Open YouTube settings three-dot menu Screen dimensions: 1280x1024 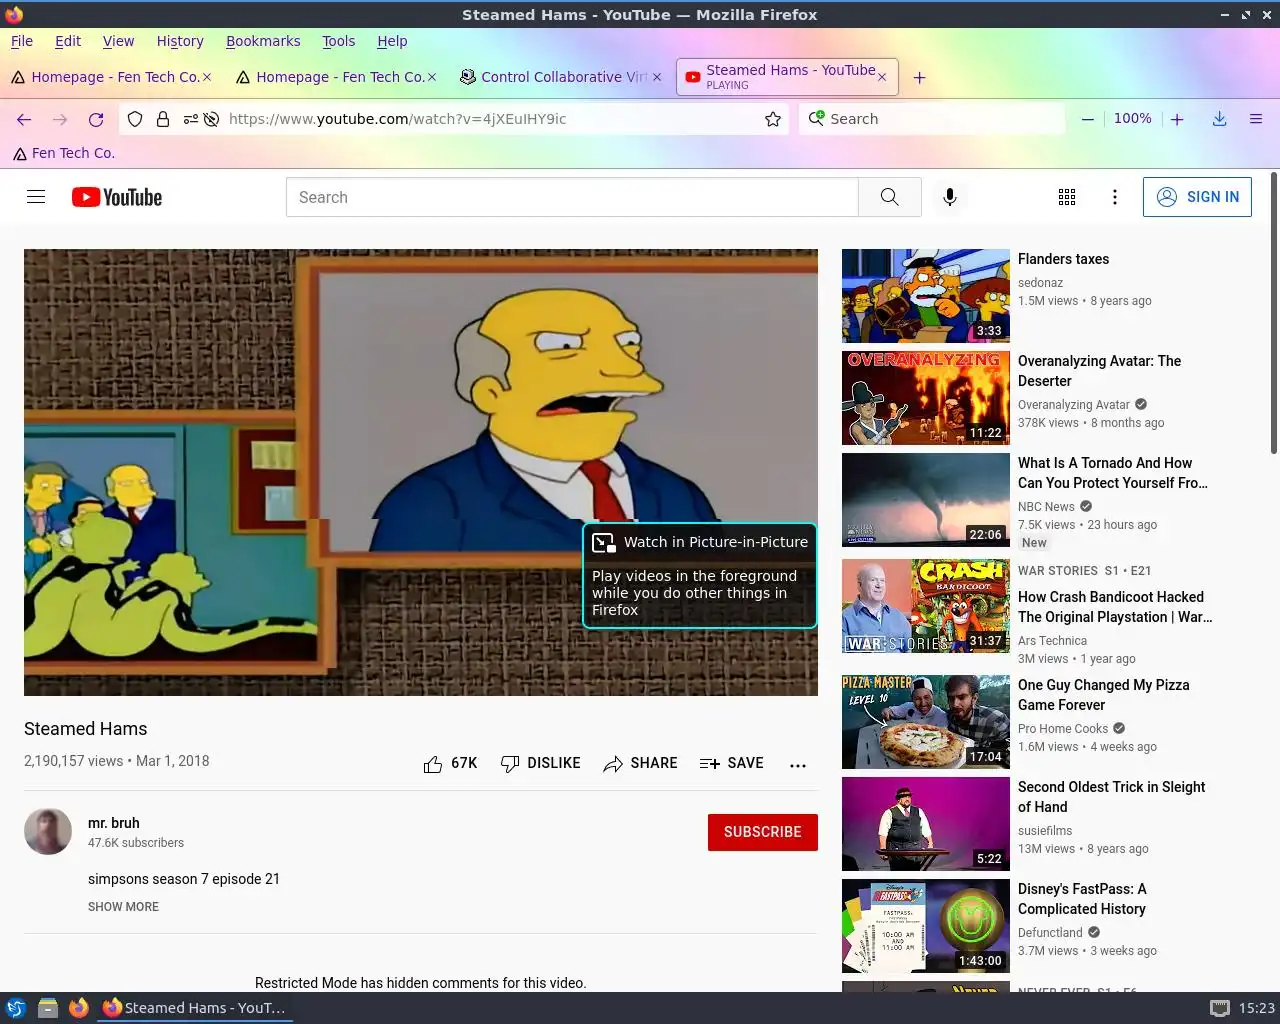coord(1115,197)
